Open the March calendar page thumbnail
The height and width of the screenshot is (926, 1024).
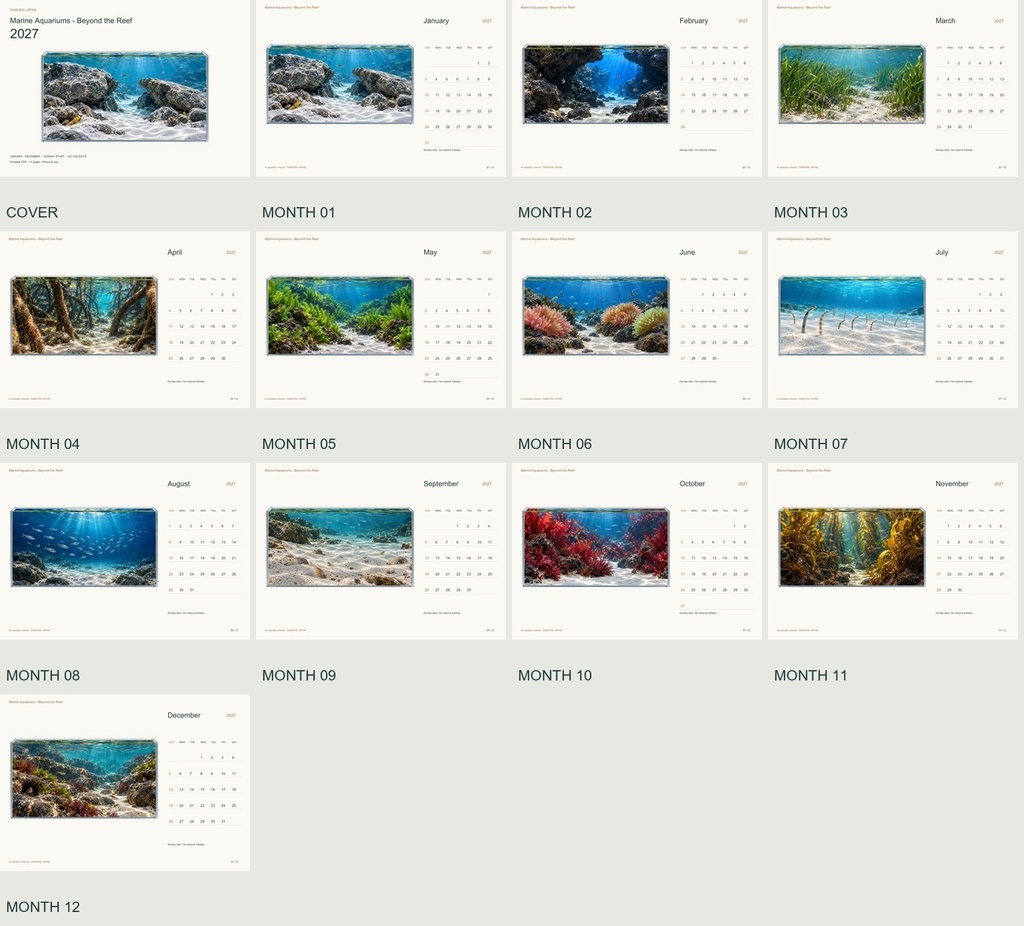[x=893, y=88]
